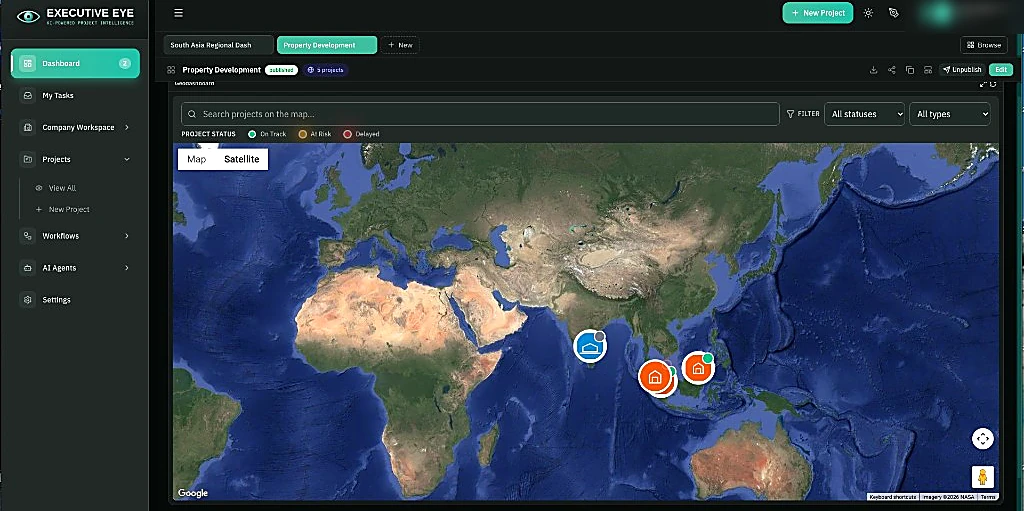Expand Workflows chevron
Screen dimensions: 1024x511
point(127,236)
